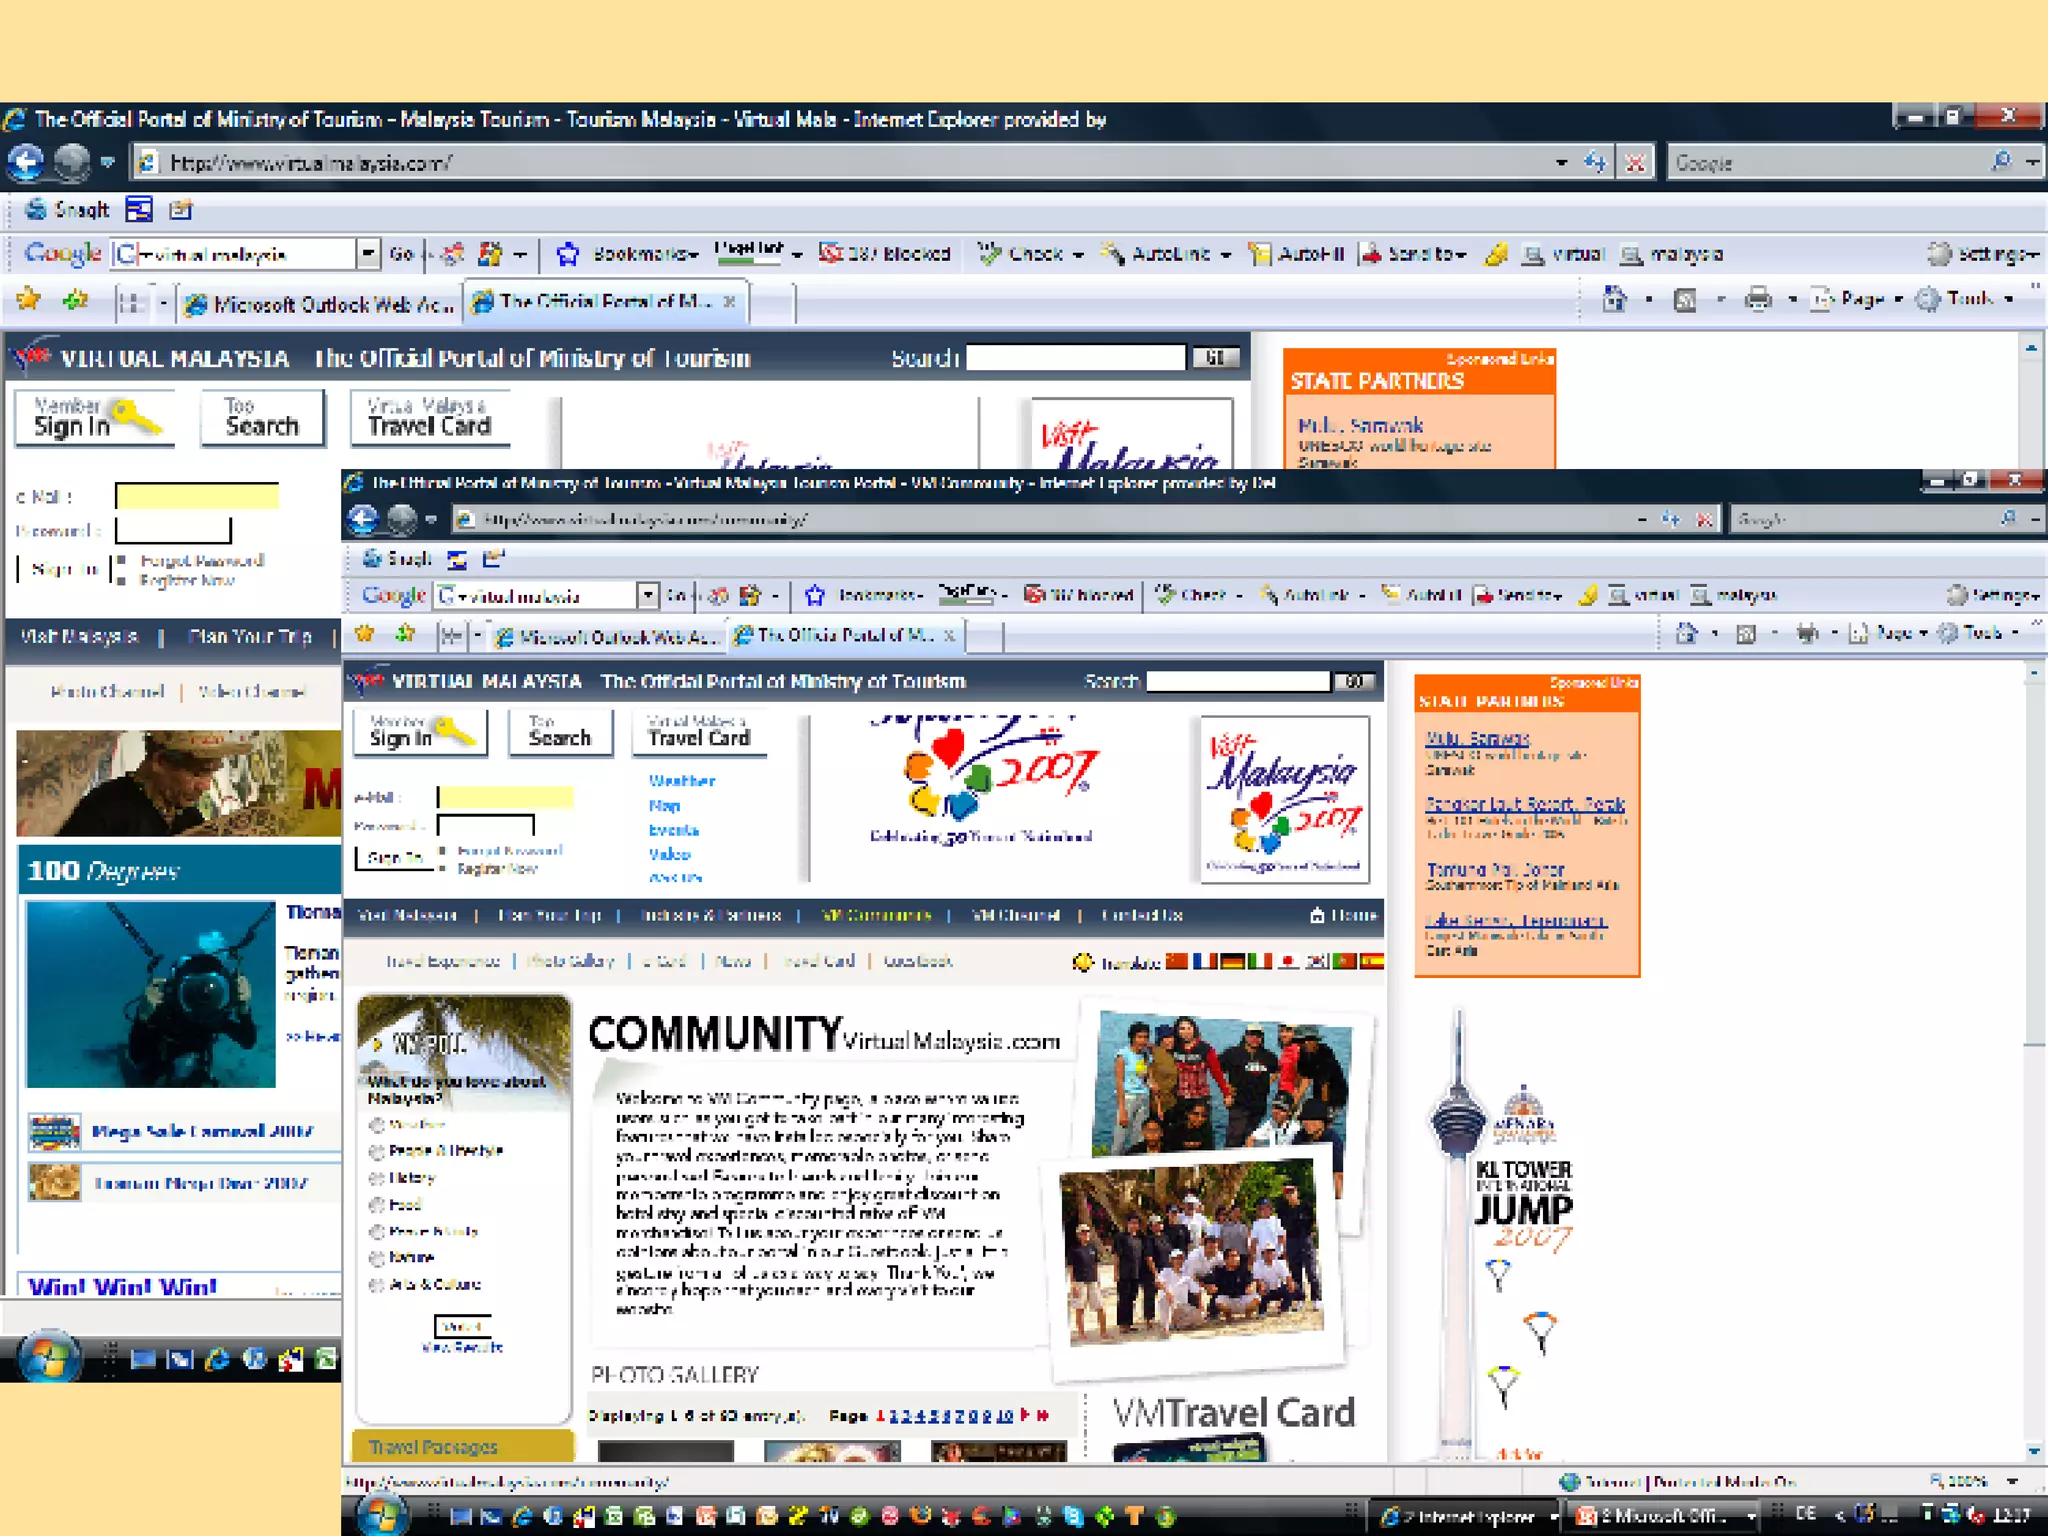Image resolution: width=2048 pixels, height=1536 pixels.
Task: Click Add to Favorites star in the rear window
Action: (76, 299)
